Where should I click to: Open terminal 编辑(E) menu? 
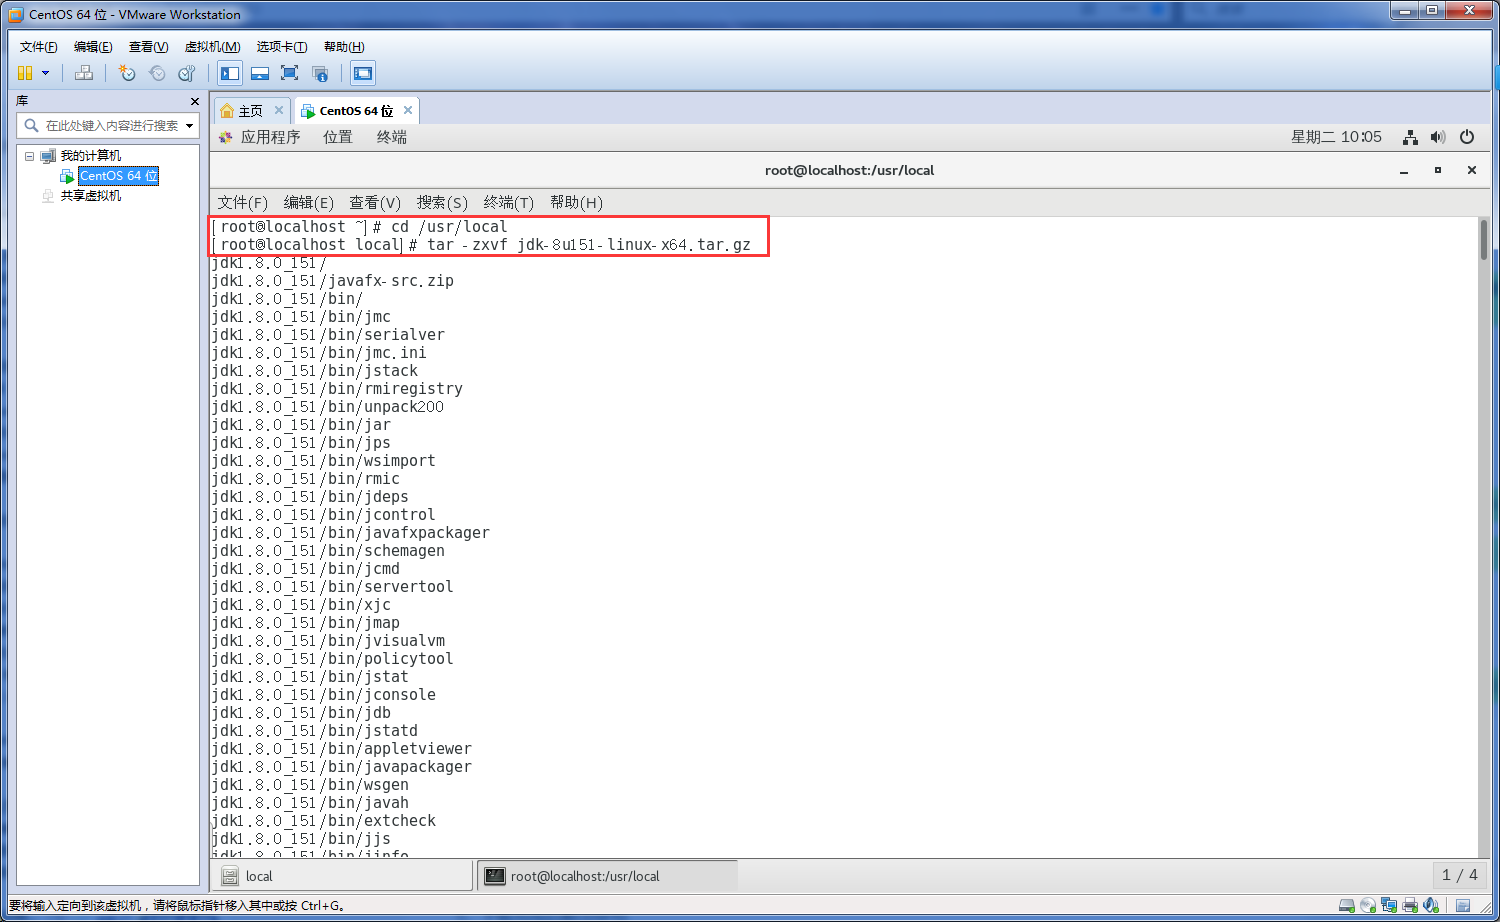click(309, 202)
